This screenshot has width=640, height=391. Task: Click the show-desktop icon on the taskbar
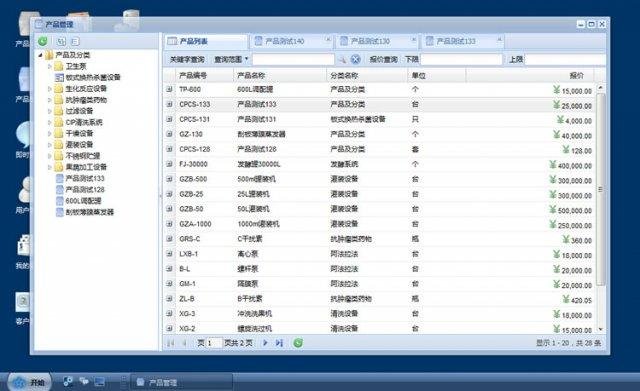(99, 382)
